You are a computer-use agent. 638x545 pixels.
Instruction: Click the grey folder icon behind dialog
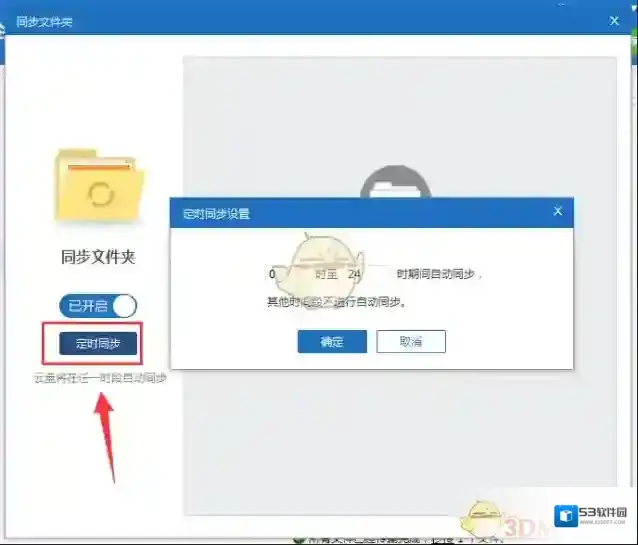(395, 183)
